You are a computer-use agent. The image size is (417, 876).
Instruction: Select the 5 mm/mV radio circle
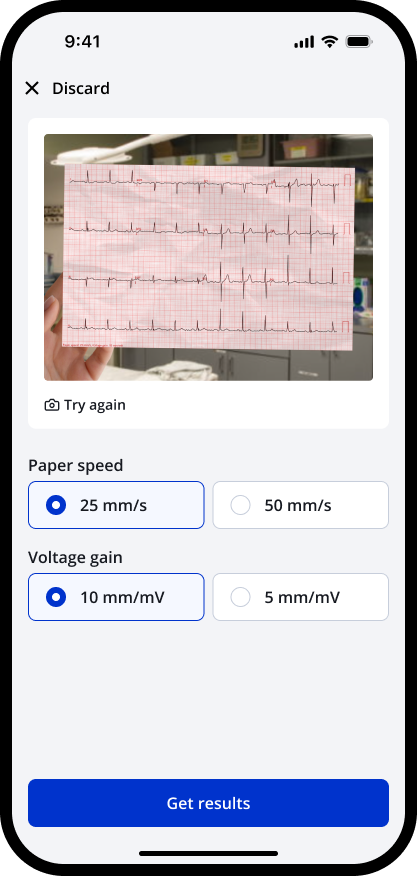coord(240,597)
